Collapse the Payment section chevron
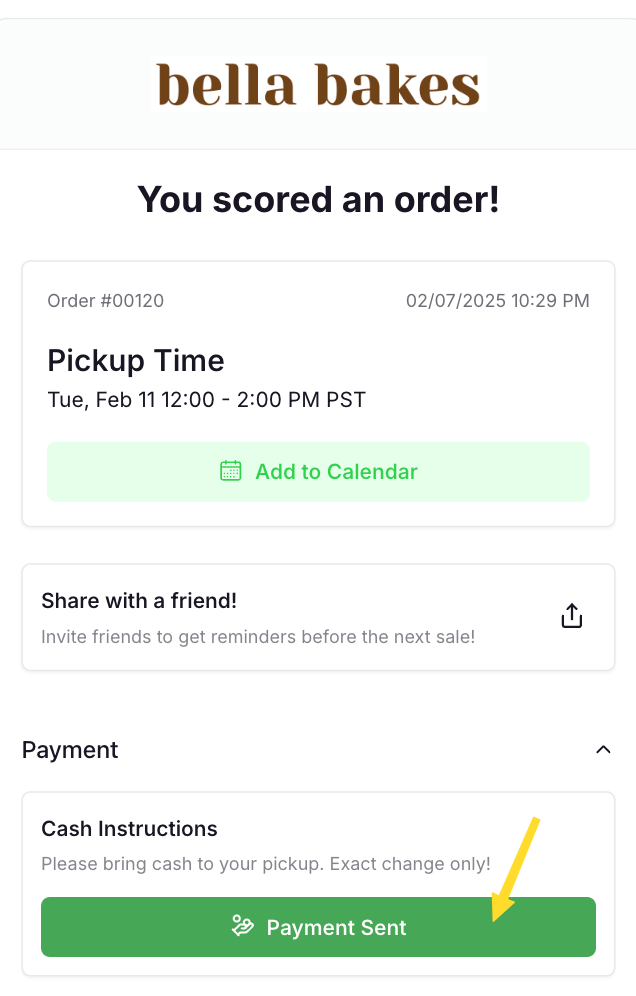The width and height of the screenshot is (636, 996). pyautogui.click(x=603, y=750)
